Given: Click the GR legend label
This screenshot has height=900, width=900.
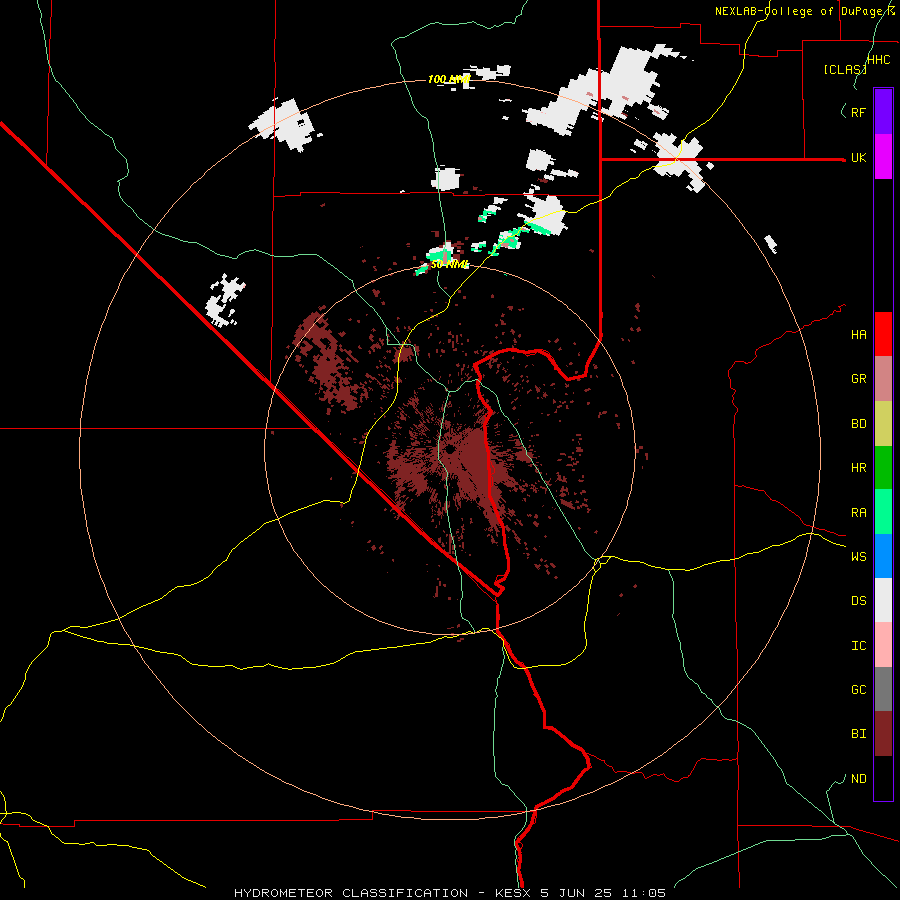Looking at the screenshot, I should coord(858,379).
